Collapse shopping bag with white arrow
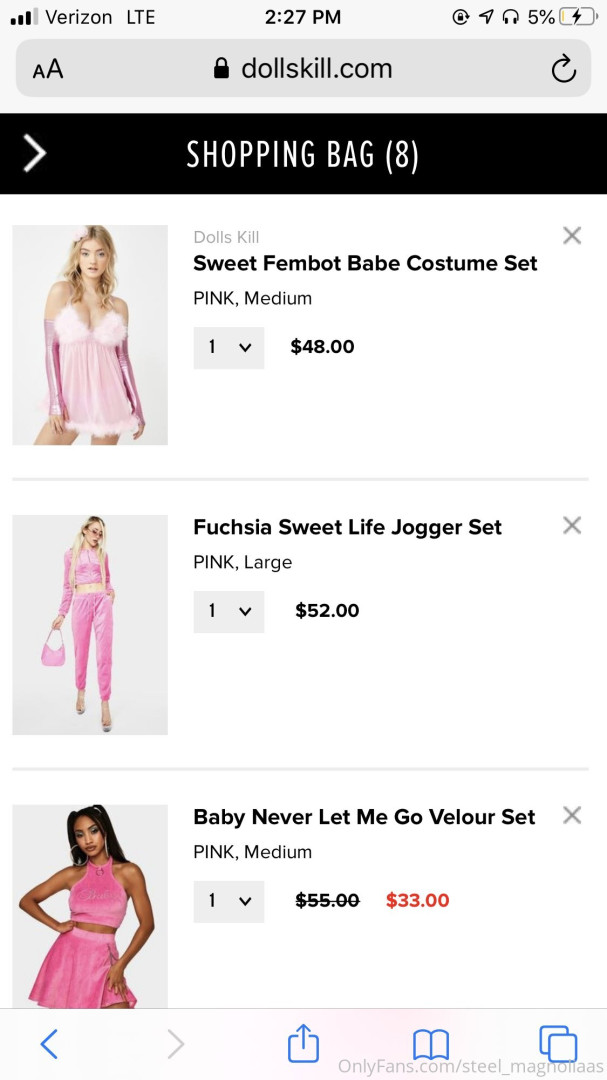The height and width of the screenshot is (1080, 607). pos(35,154)
